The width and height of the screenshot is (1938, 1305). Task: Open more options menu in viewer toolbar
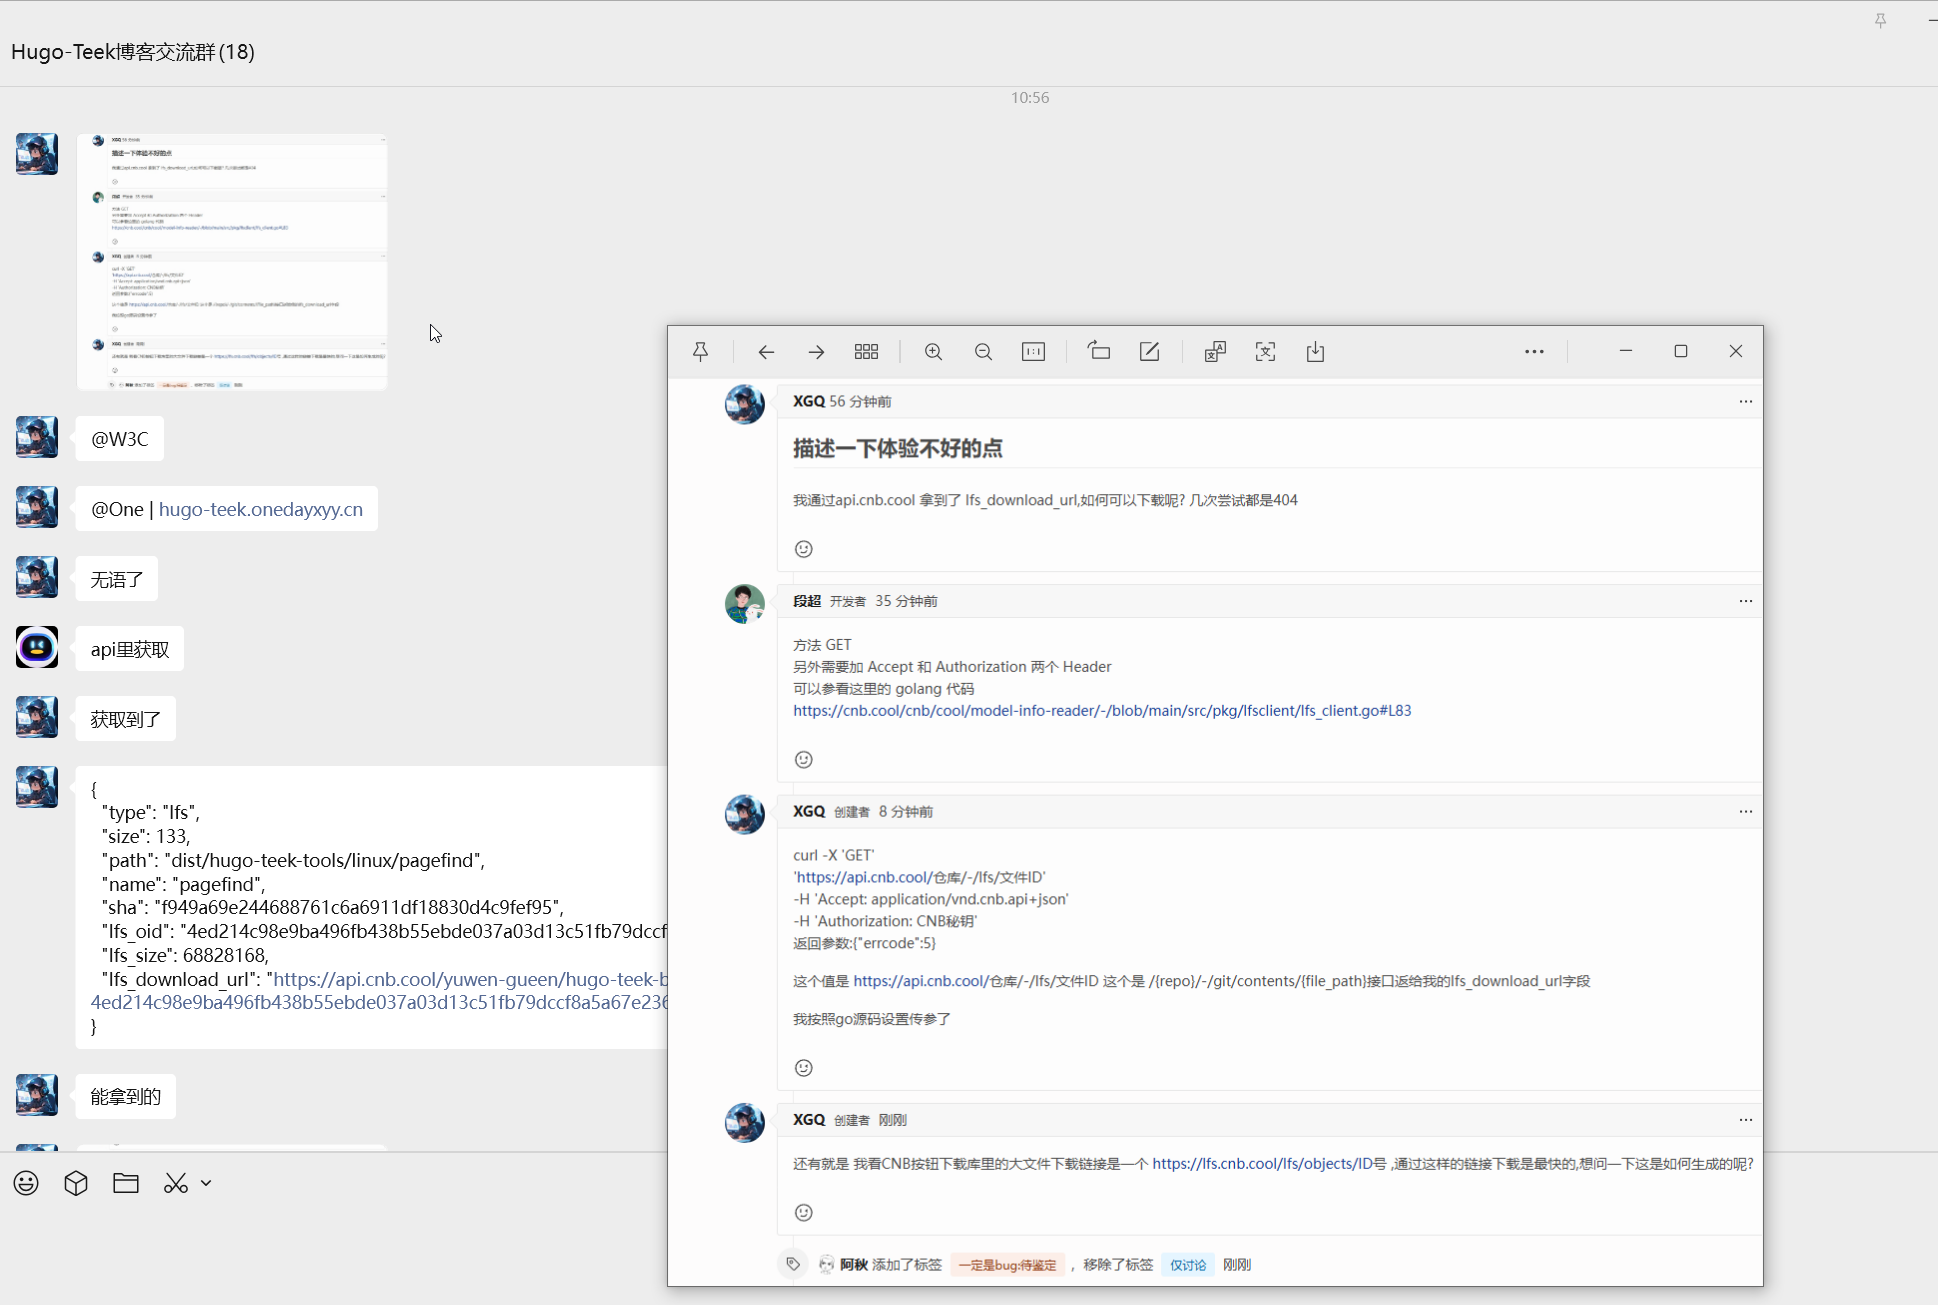click(x=1534, y=352)
